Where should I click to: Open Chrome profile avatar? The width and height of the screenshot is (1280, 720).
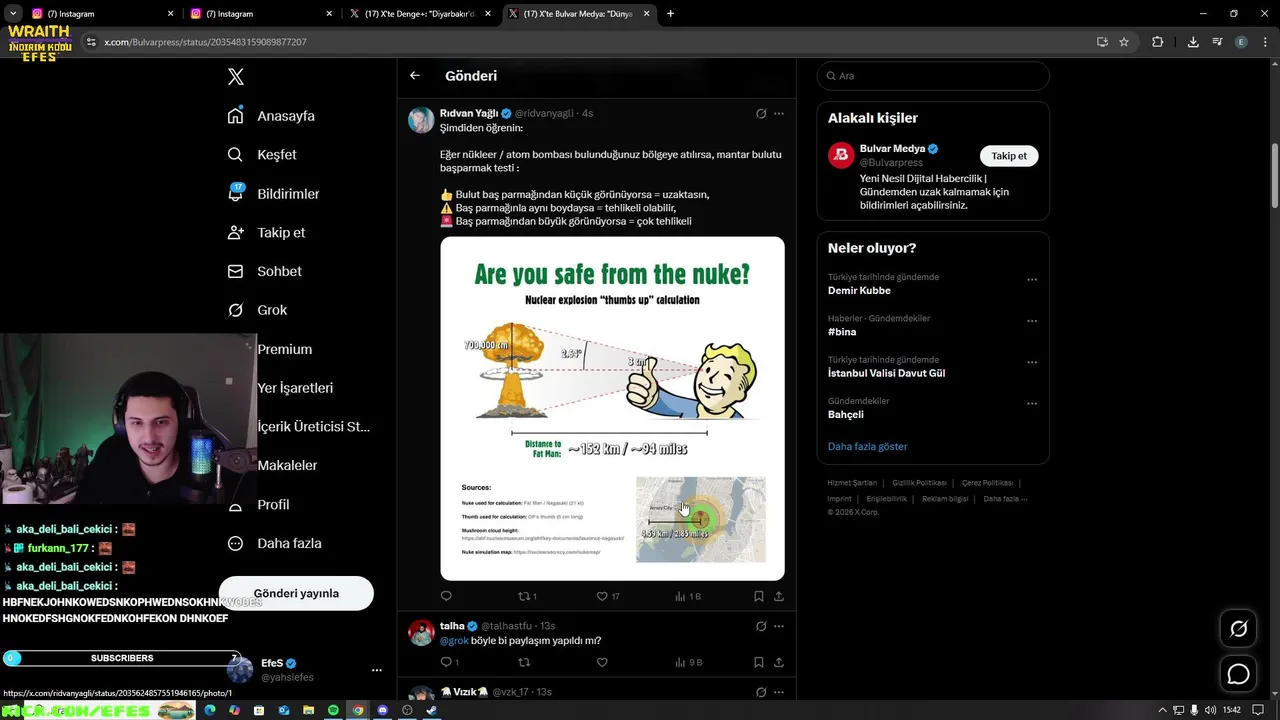point(1241,42)
